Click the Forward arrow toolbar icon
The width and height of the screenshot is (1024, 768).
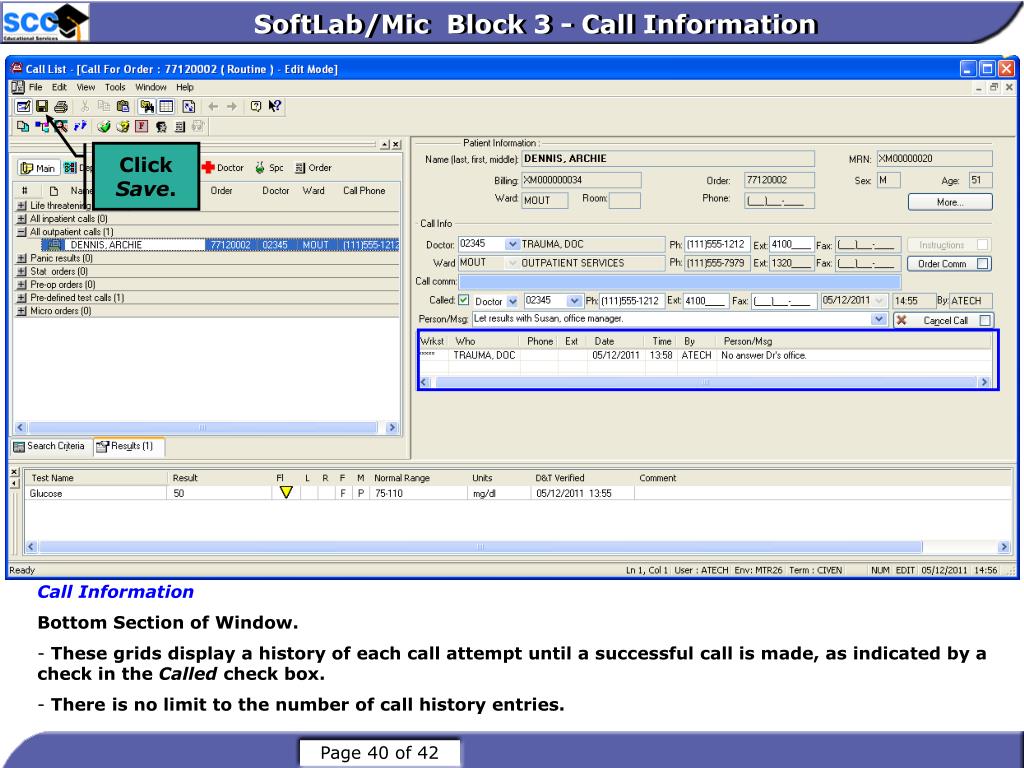231,106
